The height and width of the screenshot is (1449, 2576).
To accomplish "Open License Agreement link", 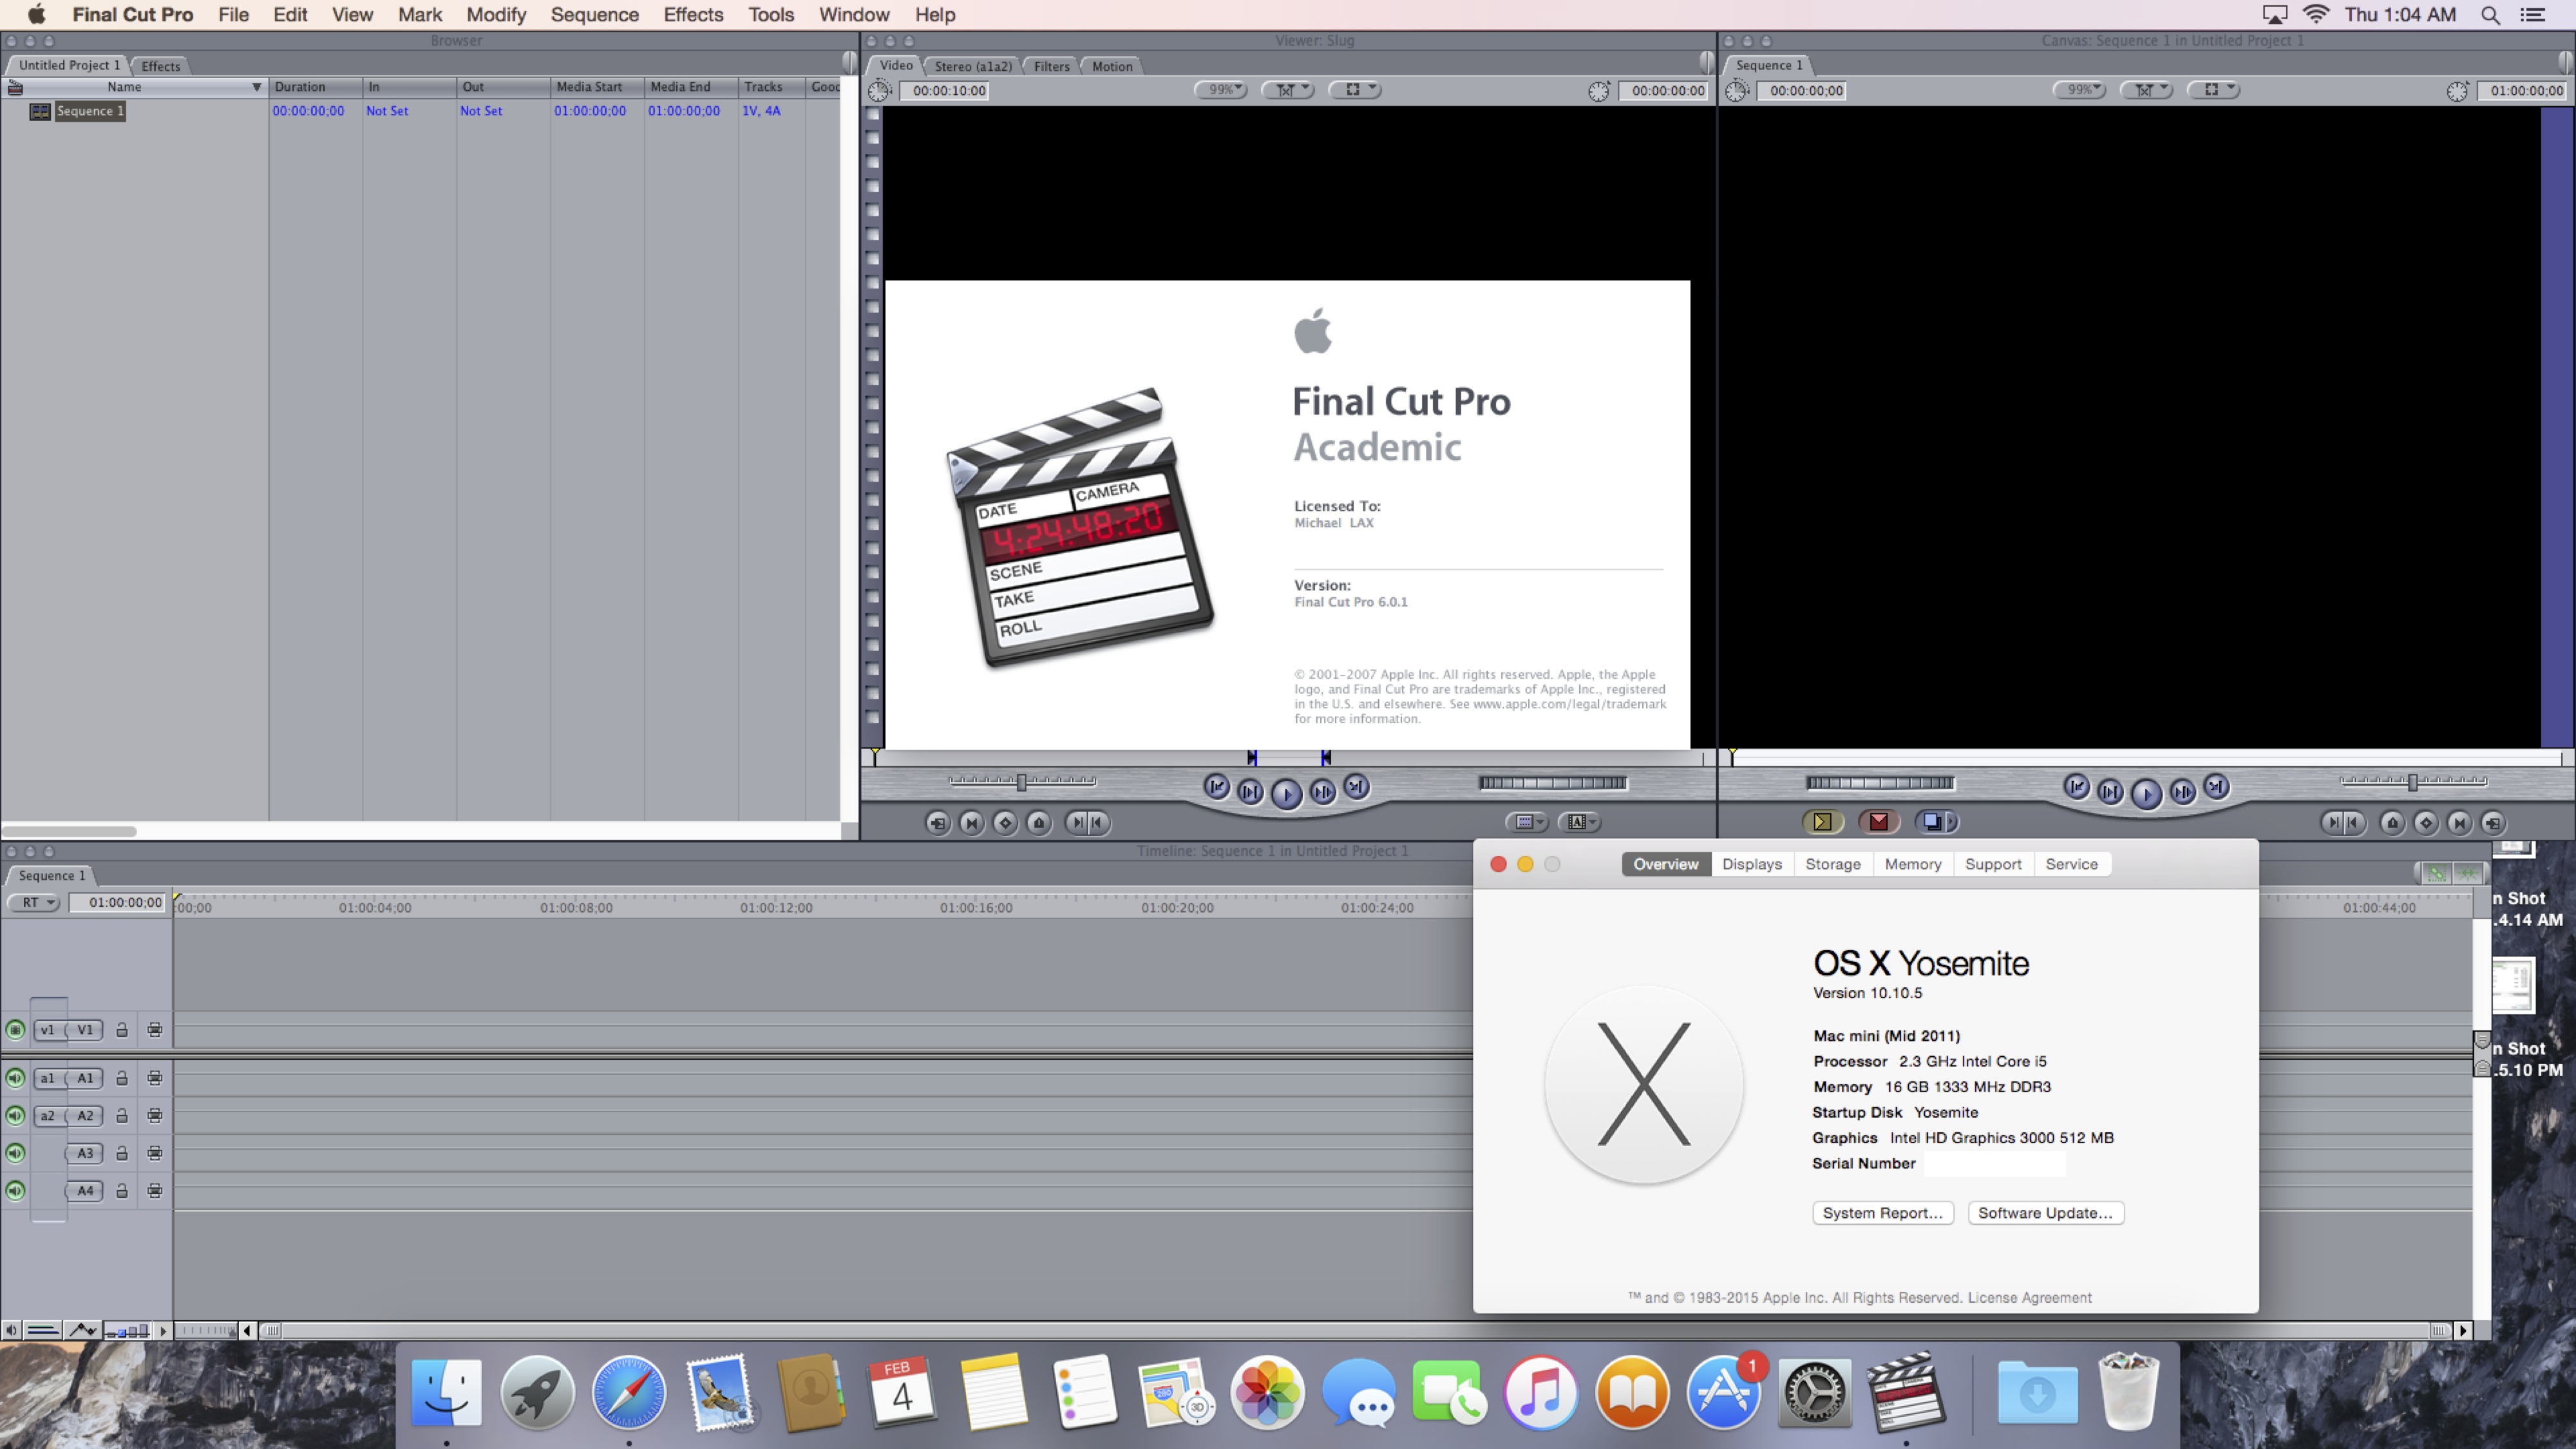I will [2029, 1298].
